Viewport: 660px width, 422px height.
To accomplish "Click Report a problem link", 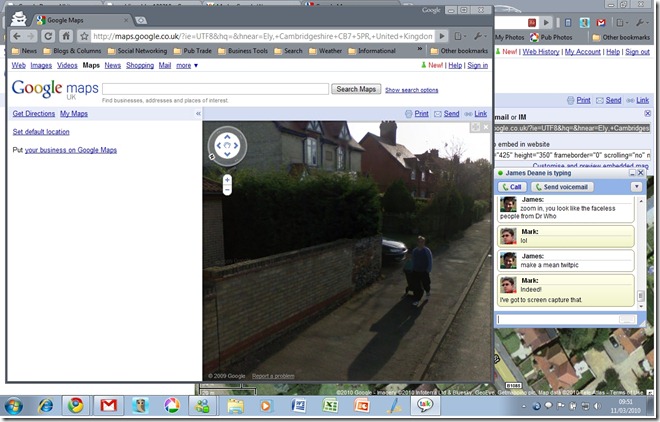I will click(x=273, y=376).
